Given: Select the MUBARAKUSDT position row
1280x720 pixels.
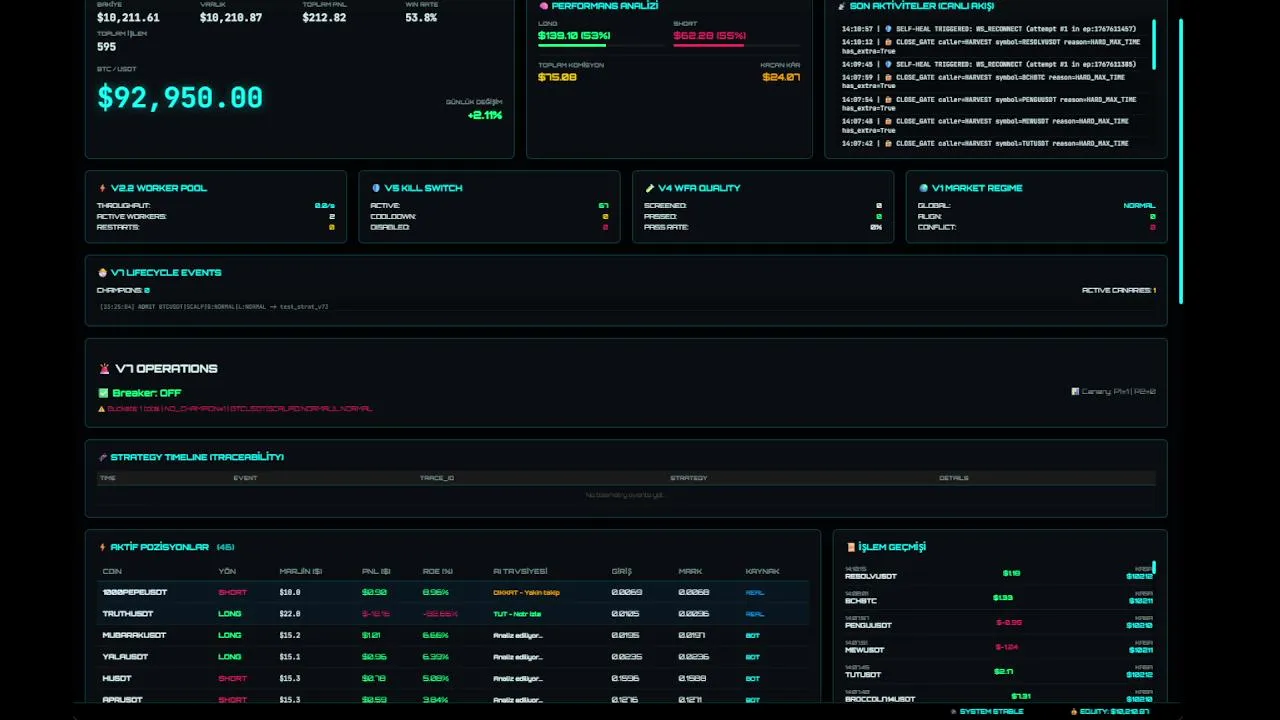Looking at the screenshot, I should [453, 635].
